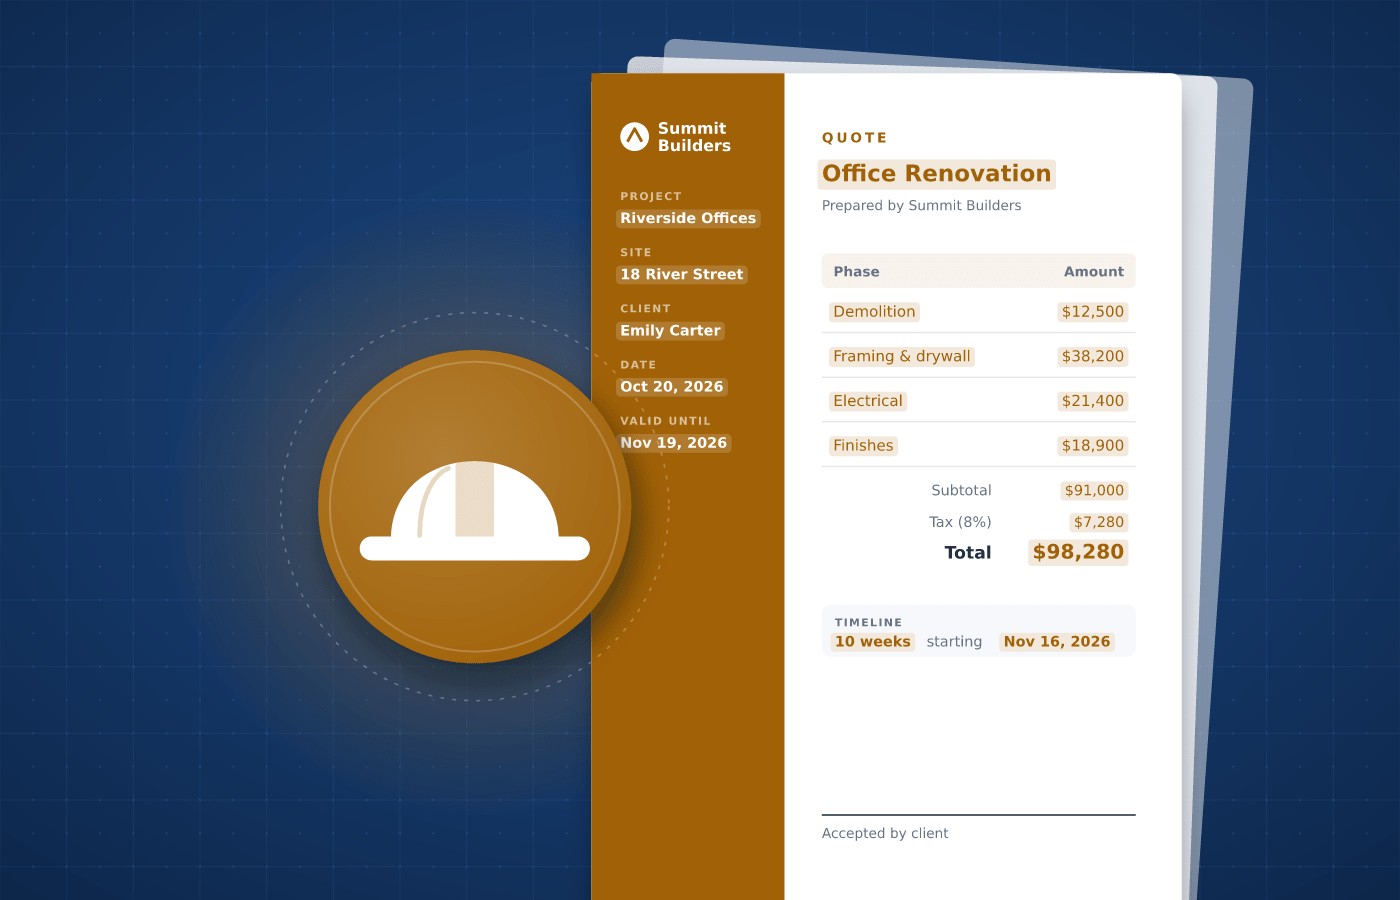Image resolution: width=1400 pixels, height=900 pixels.
Task: Click the Summit Builders company name
Action: (x=694, y=137)
